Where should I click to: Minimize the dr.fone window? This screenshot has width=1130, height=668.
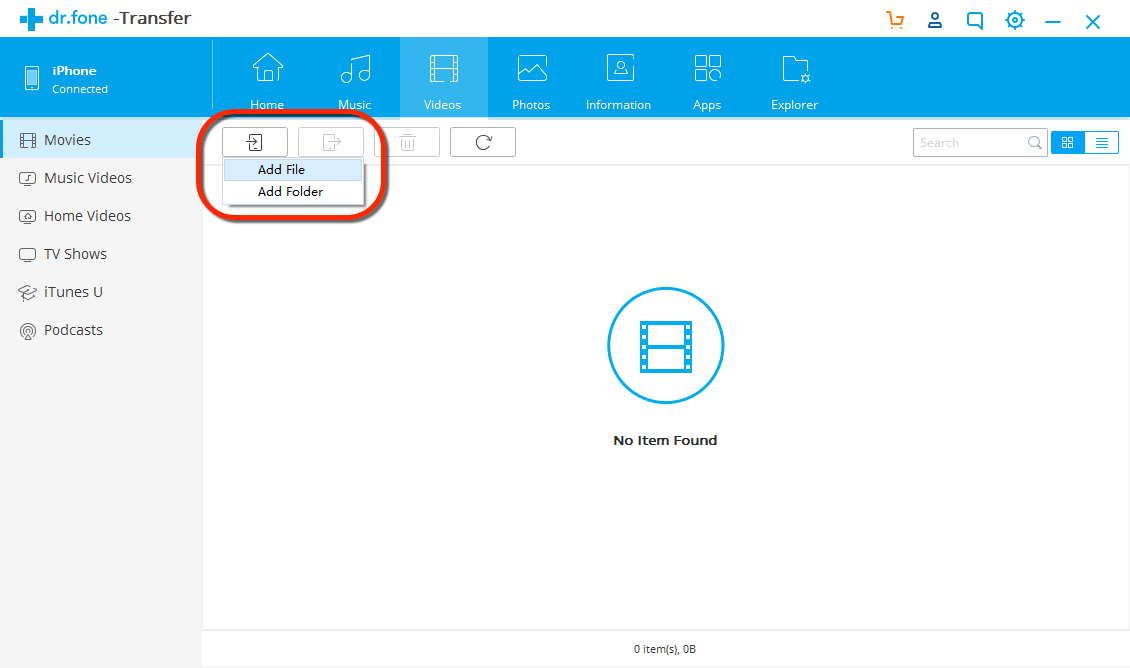(x=1053, y=22)
